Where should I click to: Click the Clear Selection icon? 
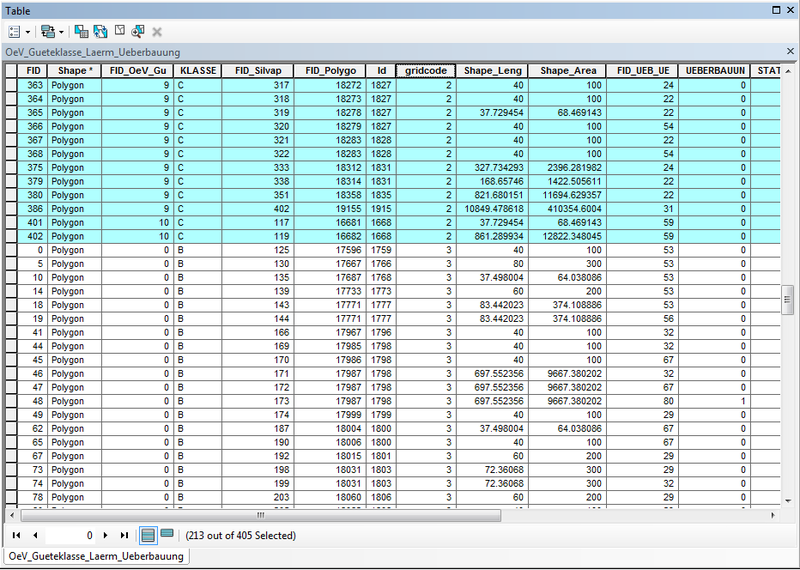click(x=119, y=32)
